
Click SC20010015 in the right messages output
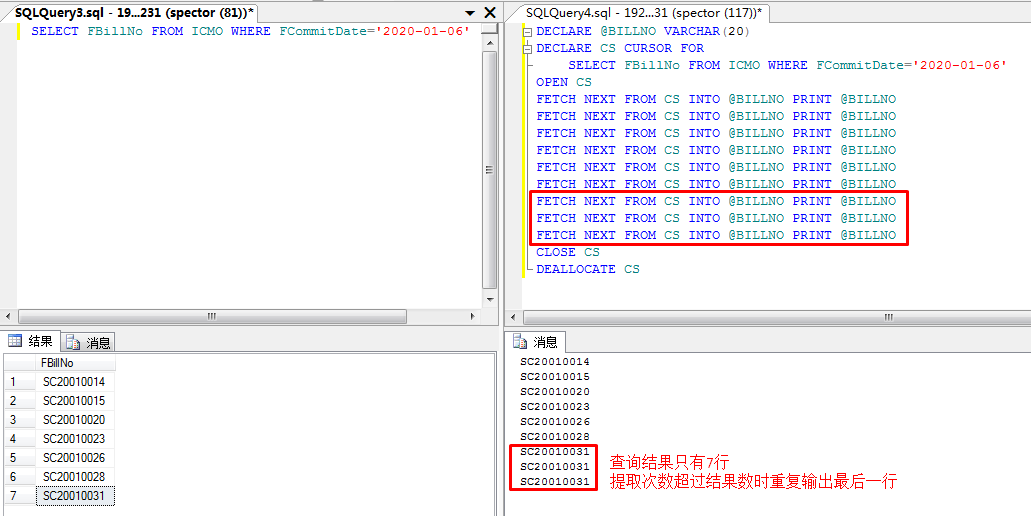pyautogui.click(x=555, y=377)
